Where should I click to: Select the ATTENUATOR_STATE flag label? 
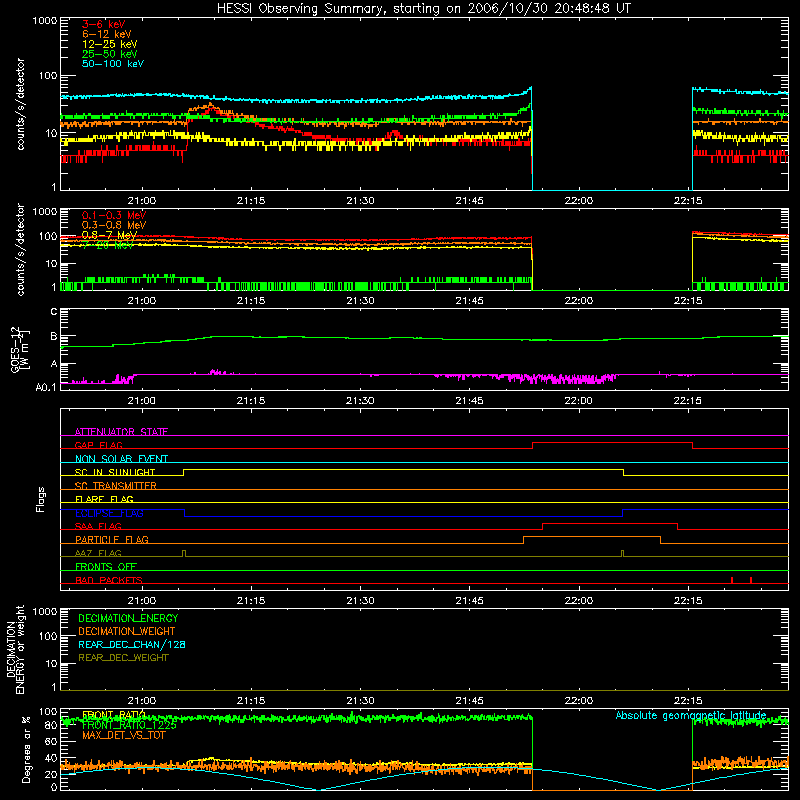[121, 432]
